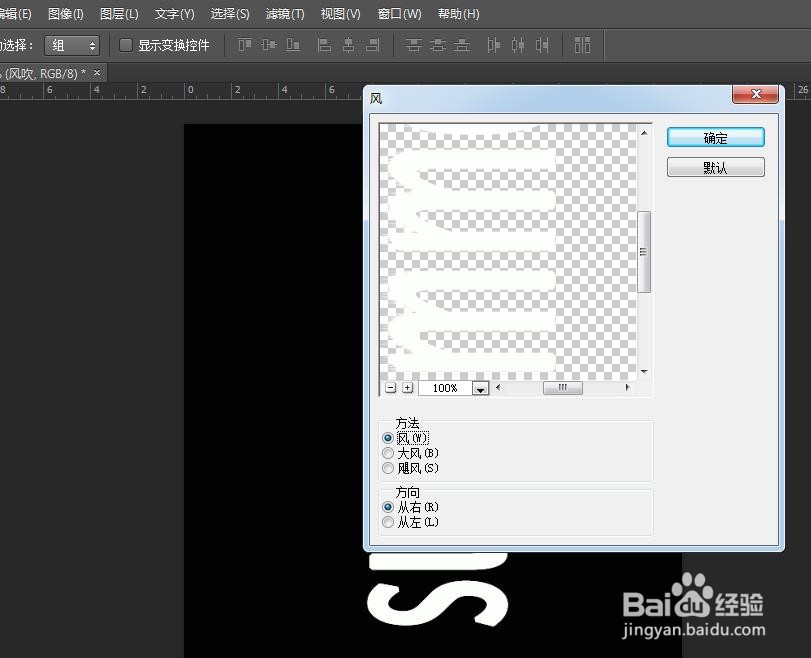Enable 显示变换控件 checkbox
Image resolution: width=811 pixels, height=658 pixels.
[x=126, y=45]
